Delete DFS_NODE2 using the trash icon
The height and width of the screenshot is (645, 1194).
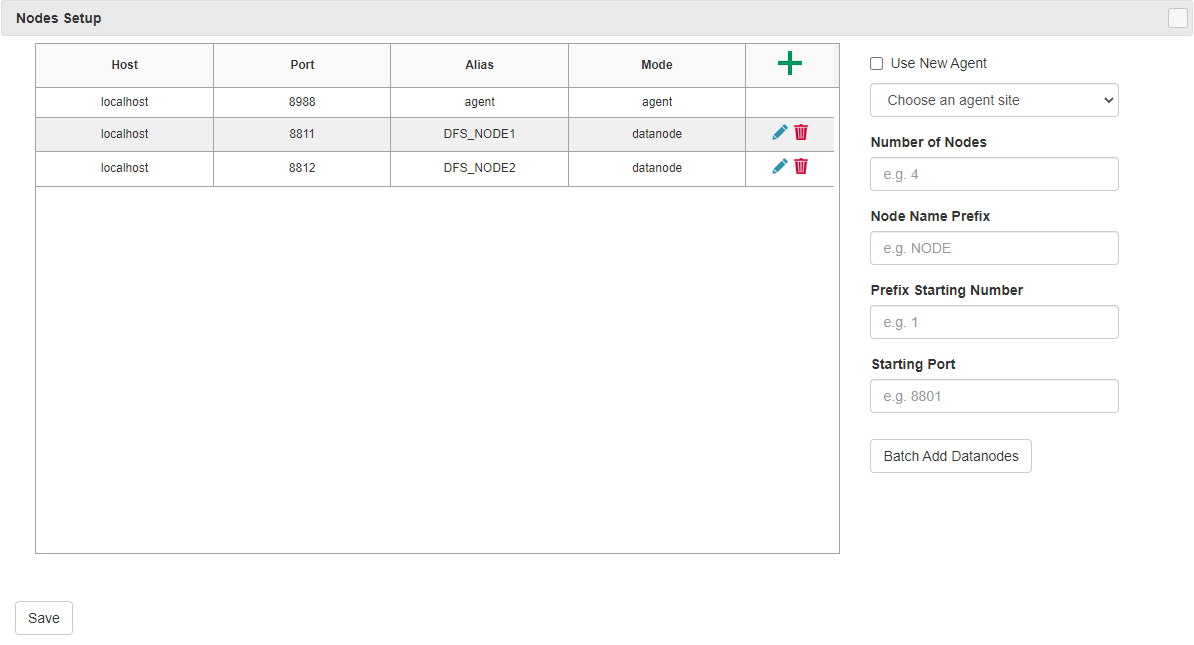tap(801, 166)
